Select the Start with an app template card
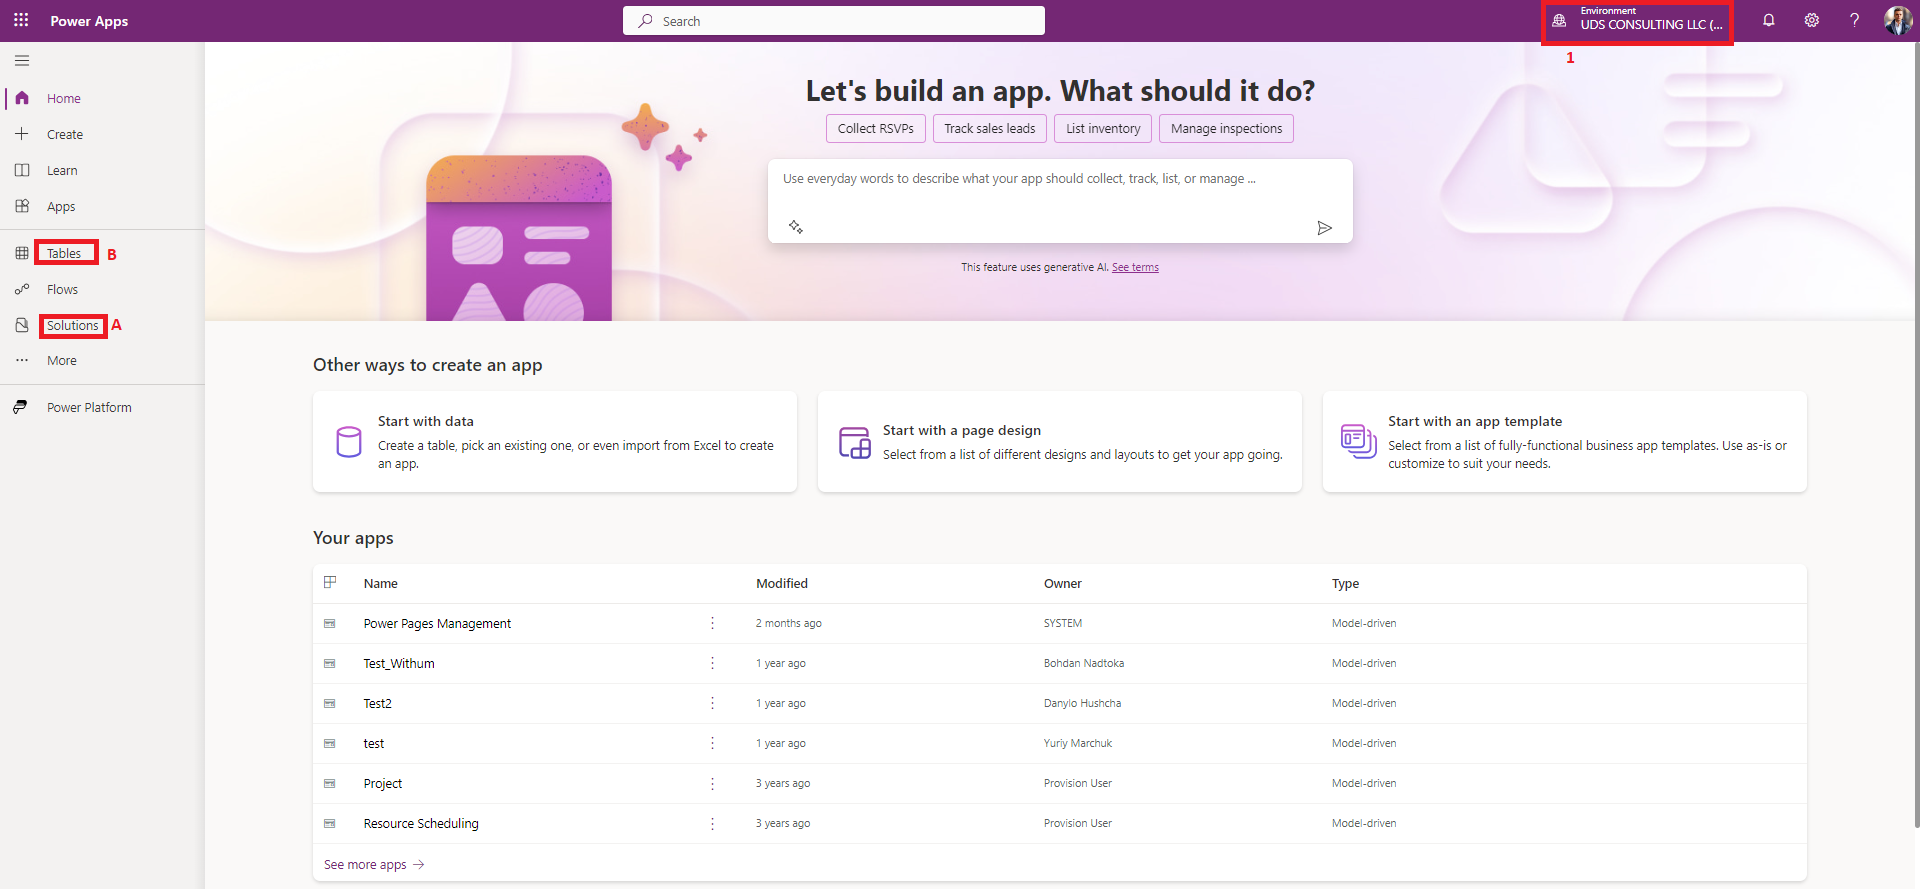 tap(1565, 441)
